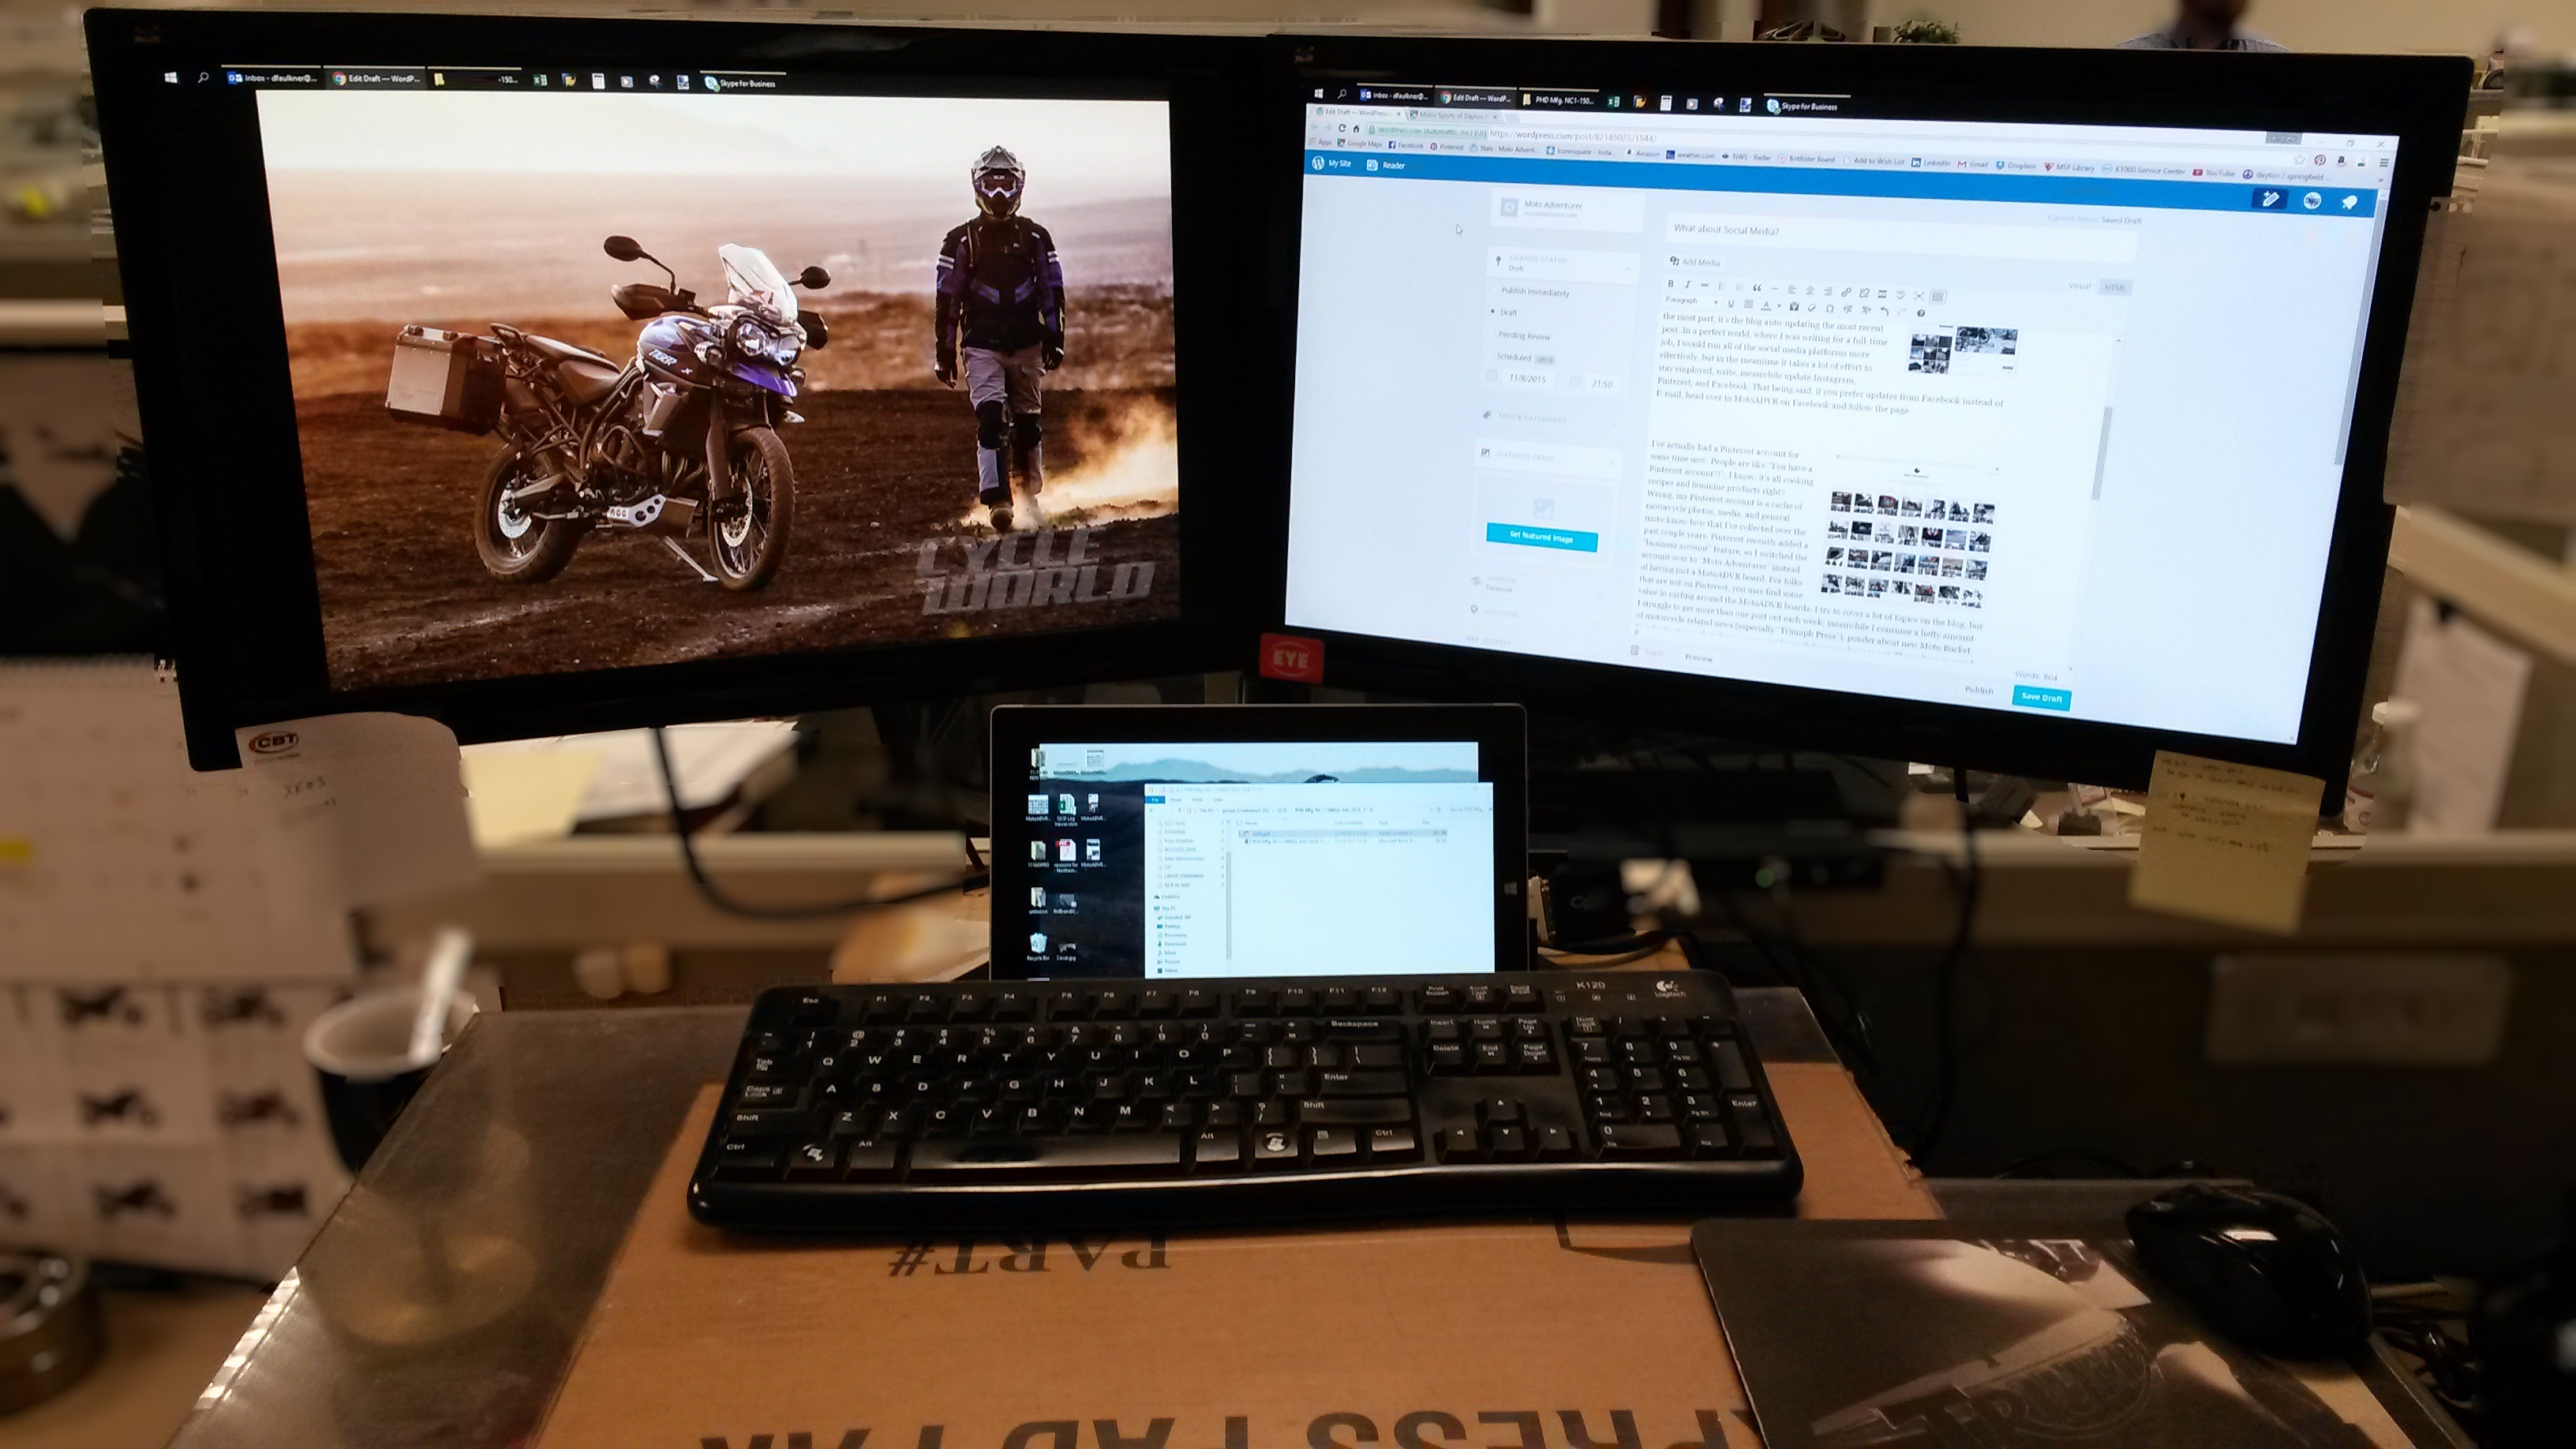The height and width of the screenshot is (1449, 2576).
Task: Click the Undo arrow in editor toolbar
Action: pyautogui.click(x=1885, y=311)
